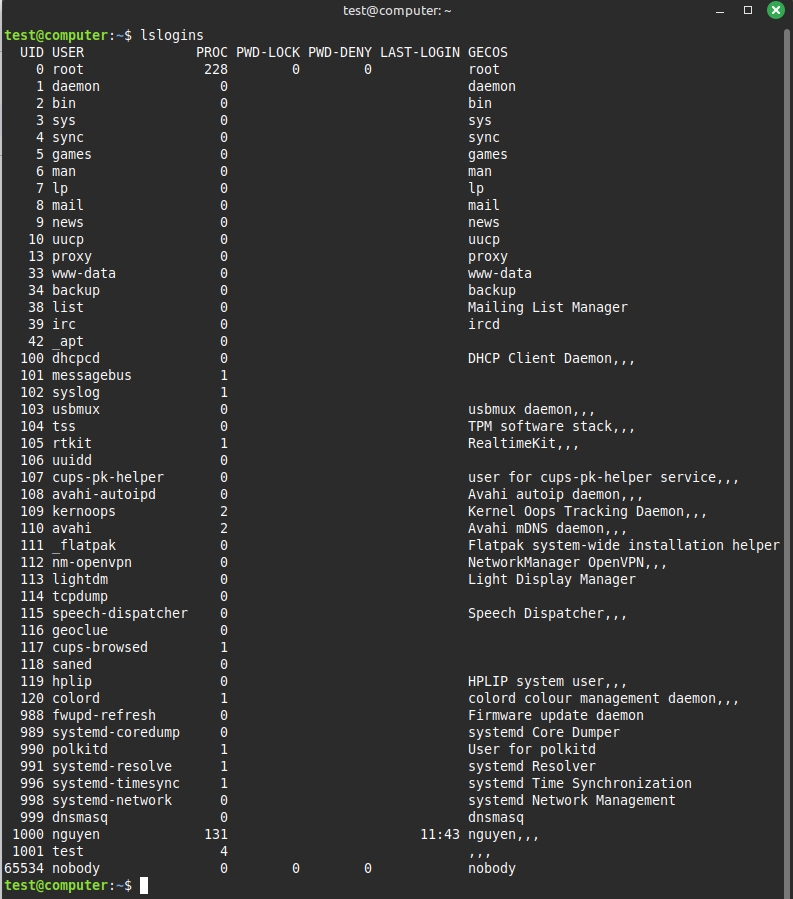Image resolution: width=793 pixels, height=899 pixels.
Task: Click the PROC column header
Action: (x=212, y=52)
